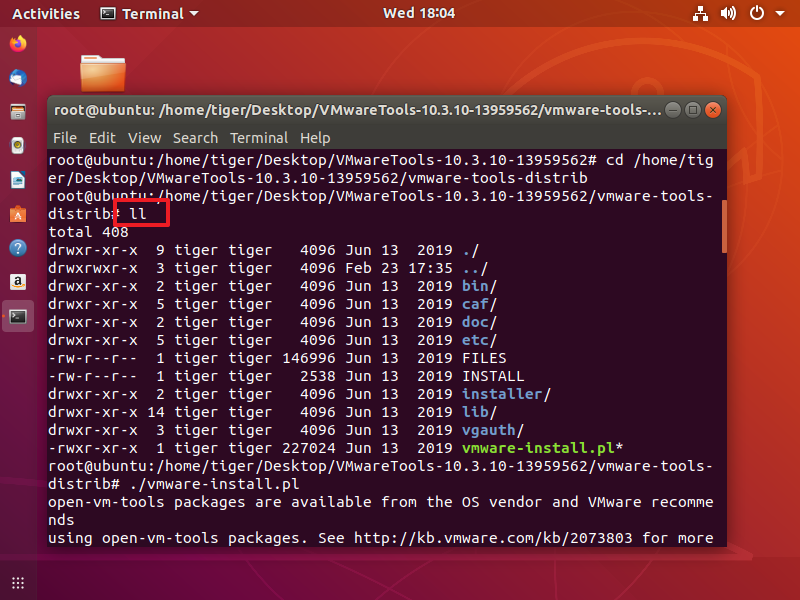Open Ubuntu Software from the dock
The image size is (800, 600).
[x=18, y=214]
